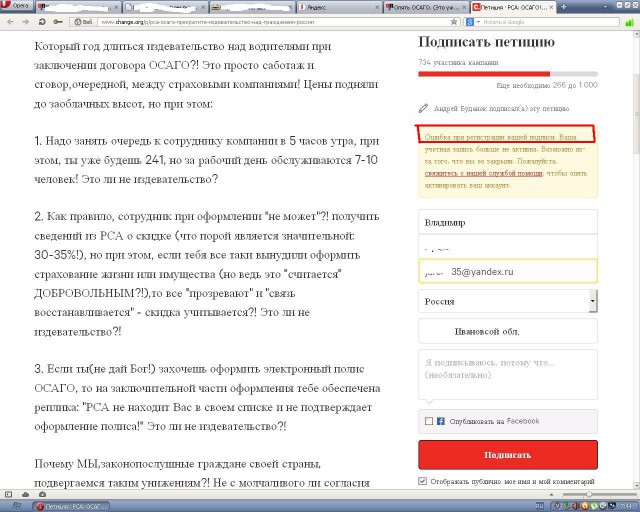Open the search engine selector dropdown
Viewport: 640px width, 512px height.
point(473,22)
